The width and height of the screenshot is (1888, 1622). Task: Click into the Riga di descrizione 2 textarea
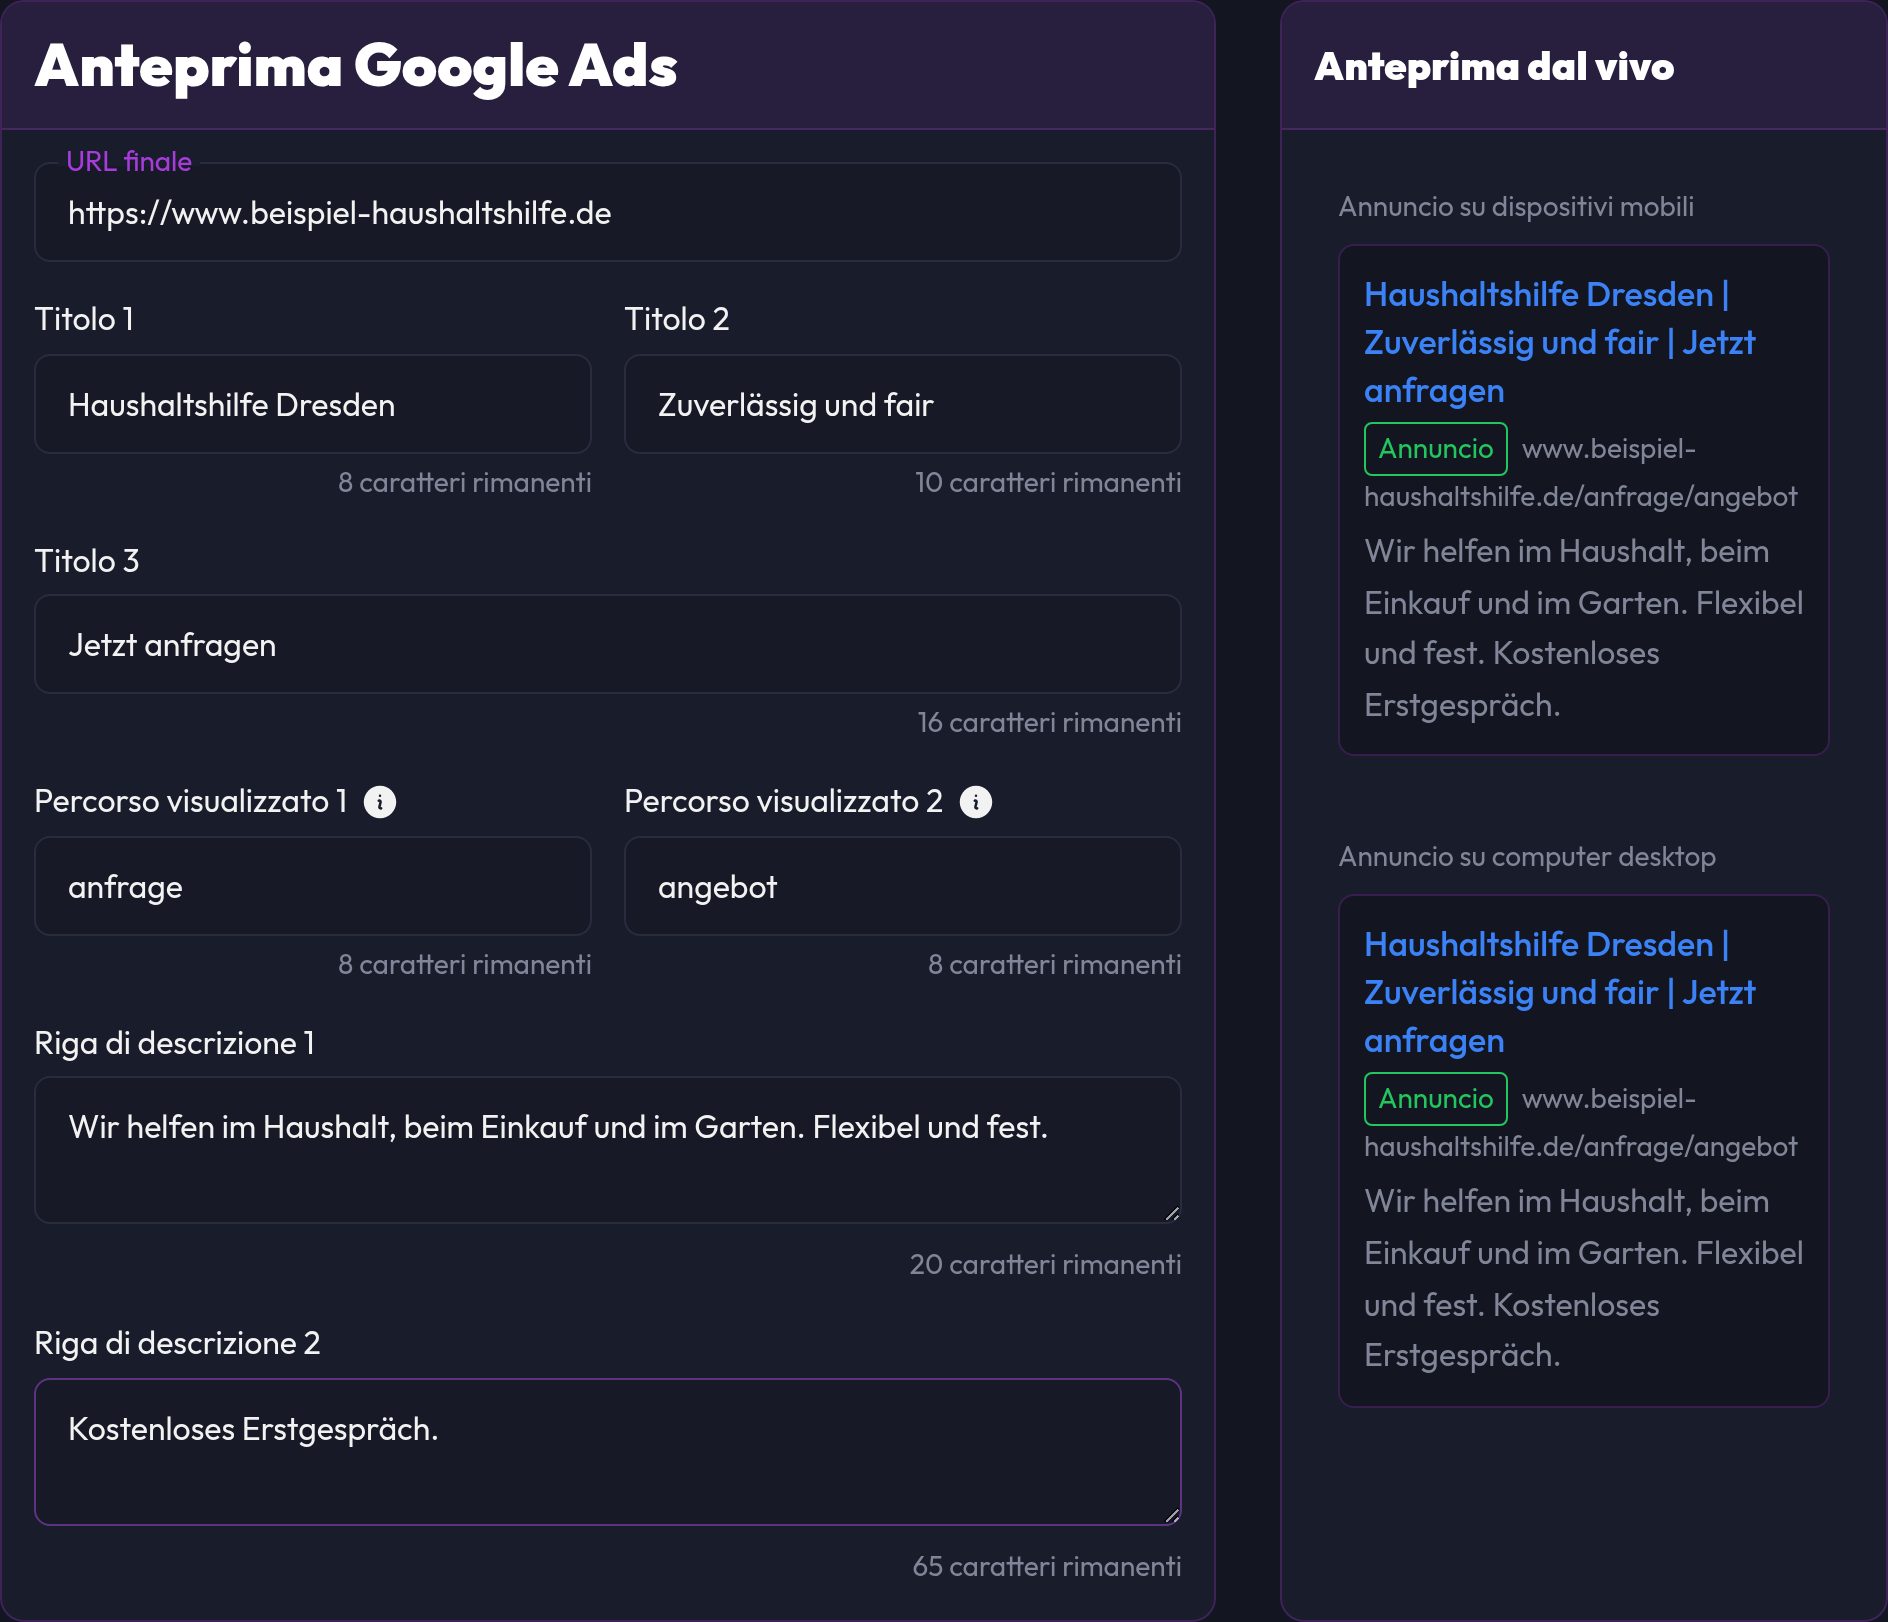608,1452
